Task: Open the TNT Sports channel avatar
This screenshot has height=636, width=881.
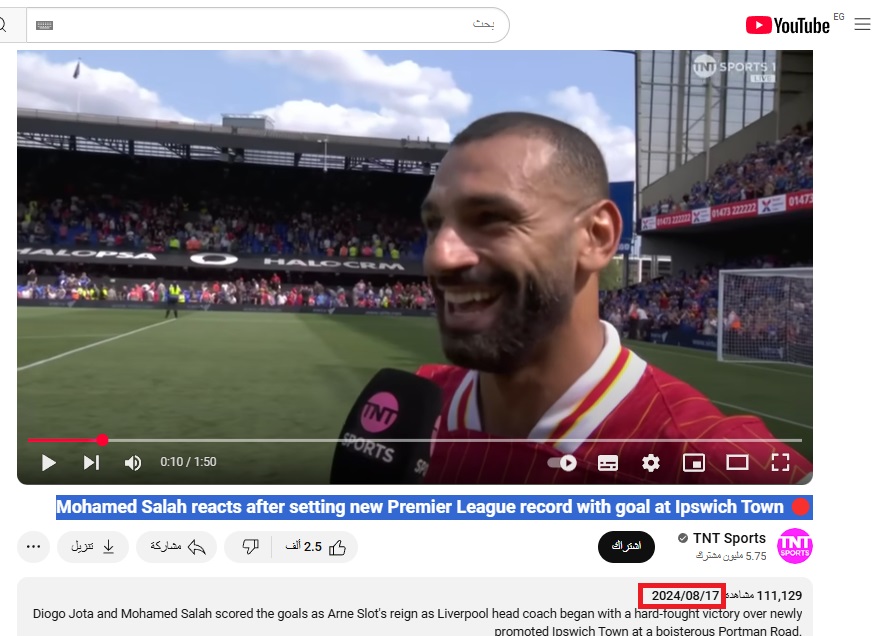Action: tap(794, 546)
